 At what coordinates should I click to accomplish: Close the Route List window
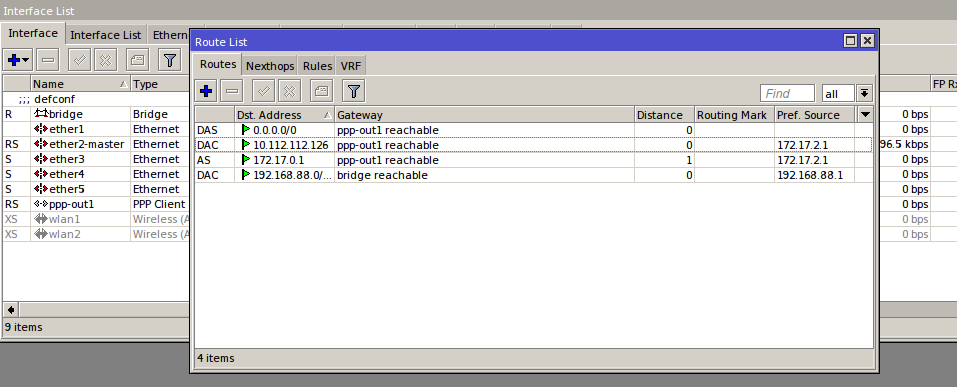(867, 41)
